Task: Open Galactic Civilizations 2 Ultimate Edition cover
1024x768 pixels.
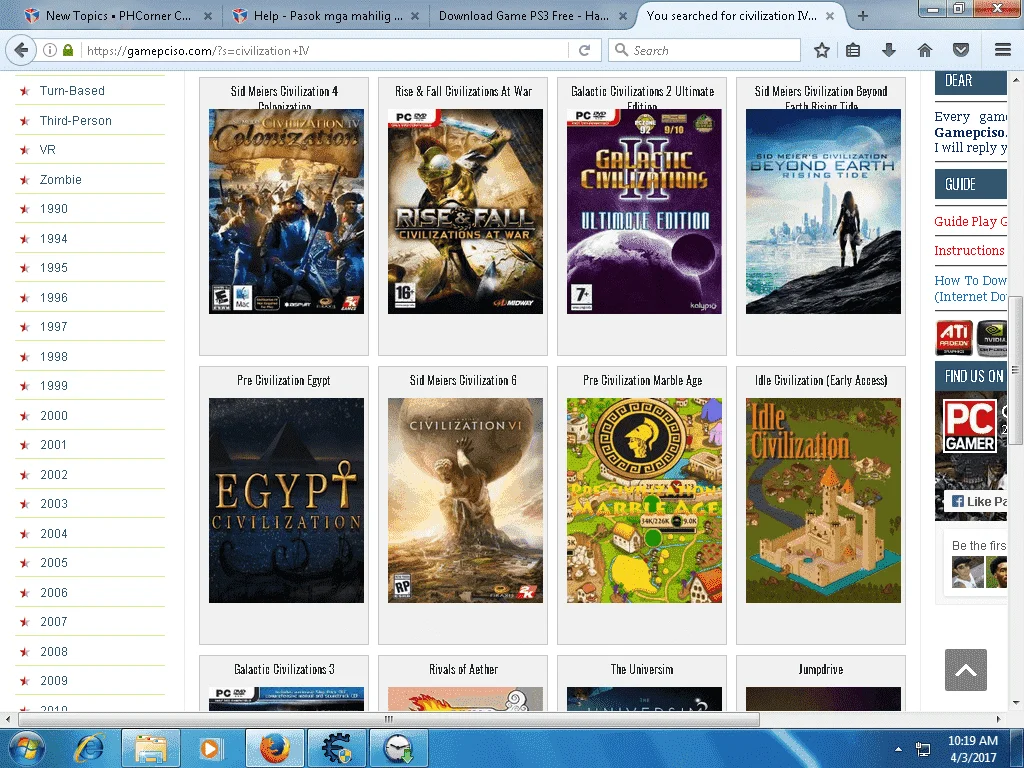Action: (x=644, y=212)
